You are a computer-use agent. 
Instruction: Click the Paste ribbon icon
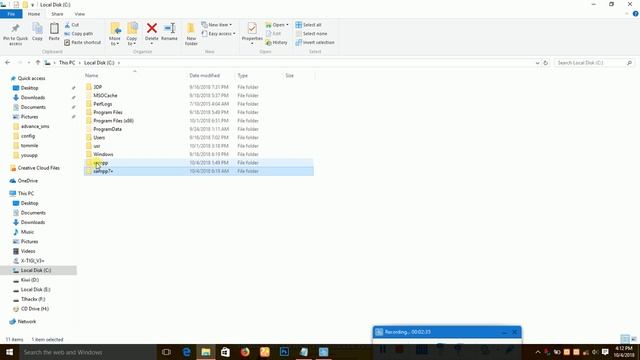click(54, 32)
